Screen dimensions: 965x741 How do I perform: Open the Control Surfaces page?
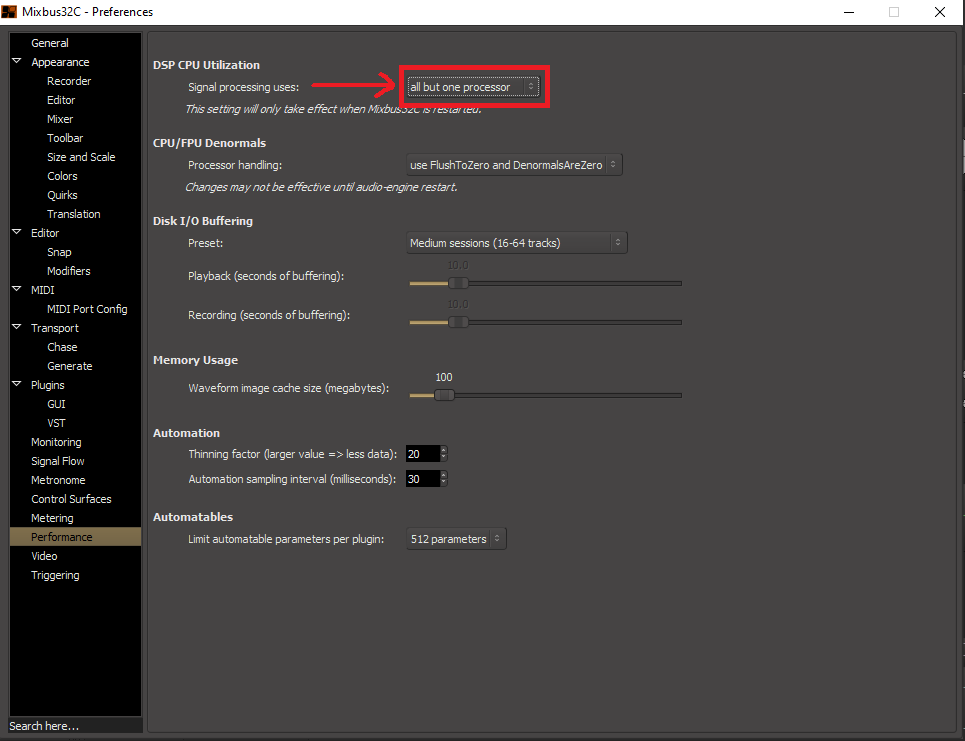click(x=71, y=499)
